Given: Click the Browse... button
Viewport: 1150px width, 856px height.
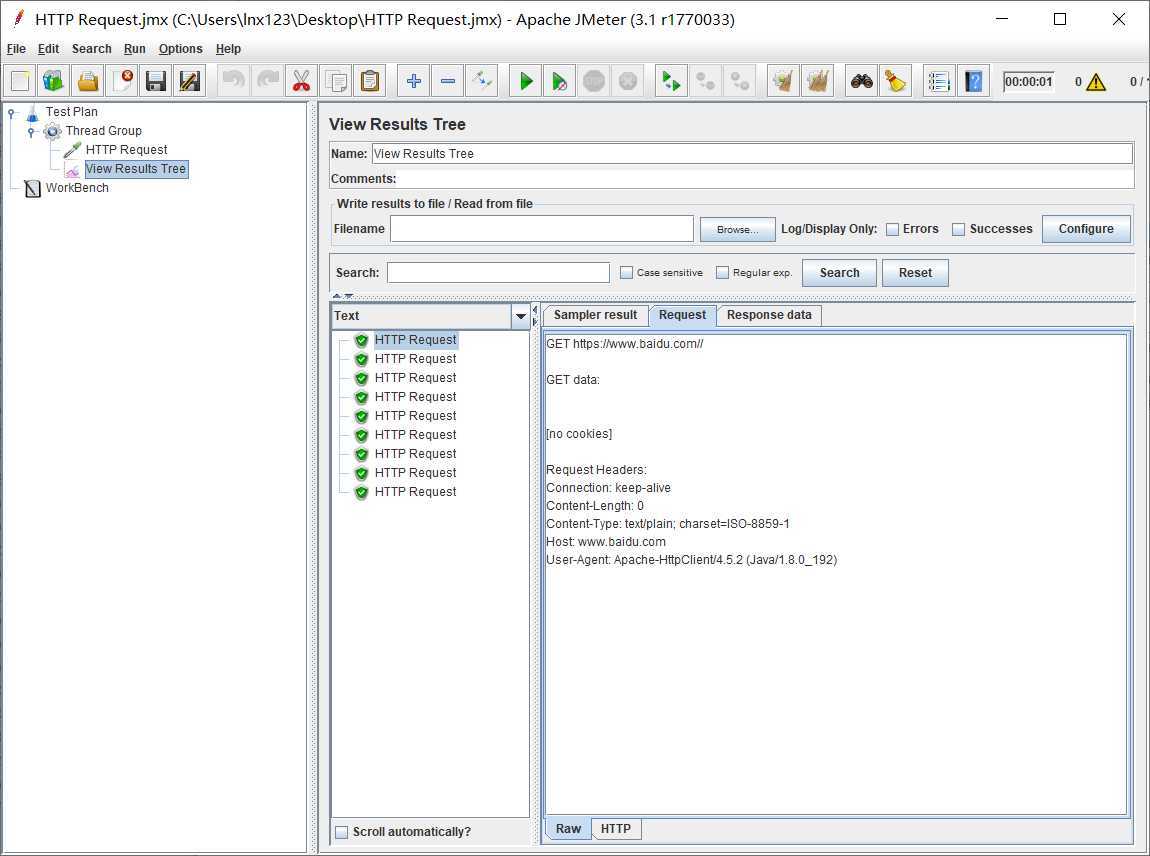Looking at the screenshot, I should click(737, 229).
